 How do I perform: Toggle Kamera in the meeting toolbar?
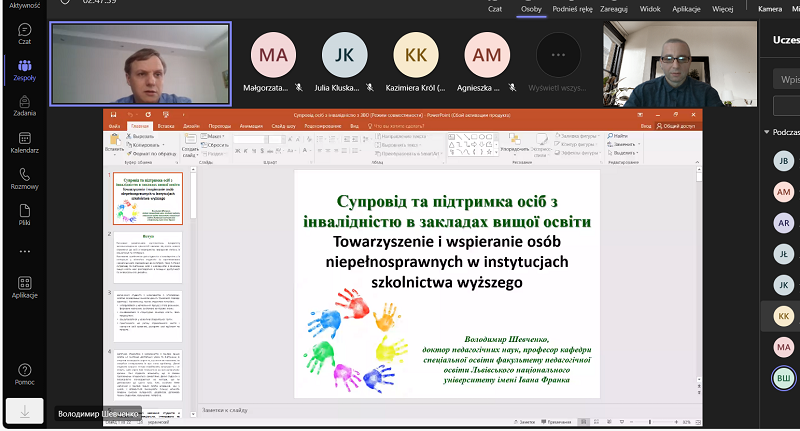point(770,8)
